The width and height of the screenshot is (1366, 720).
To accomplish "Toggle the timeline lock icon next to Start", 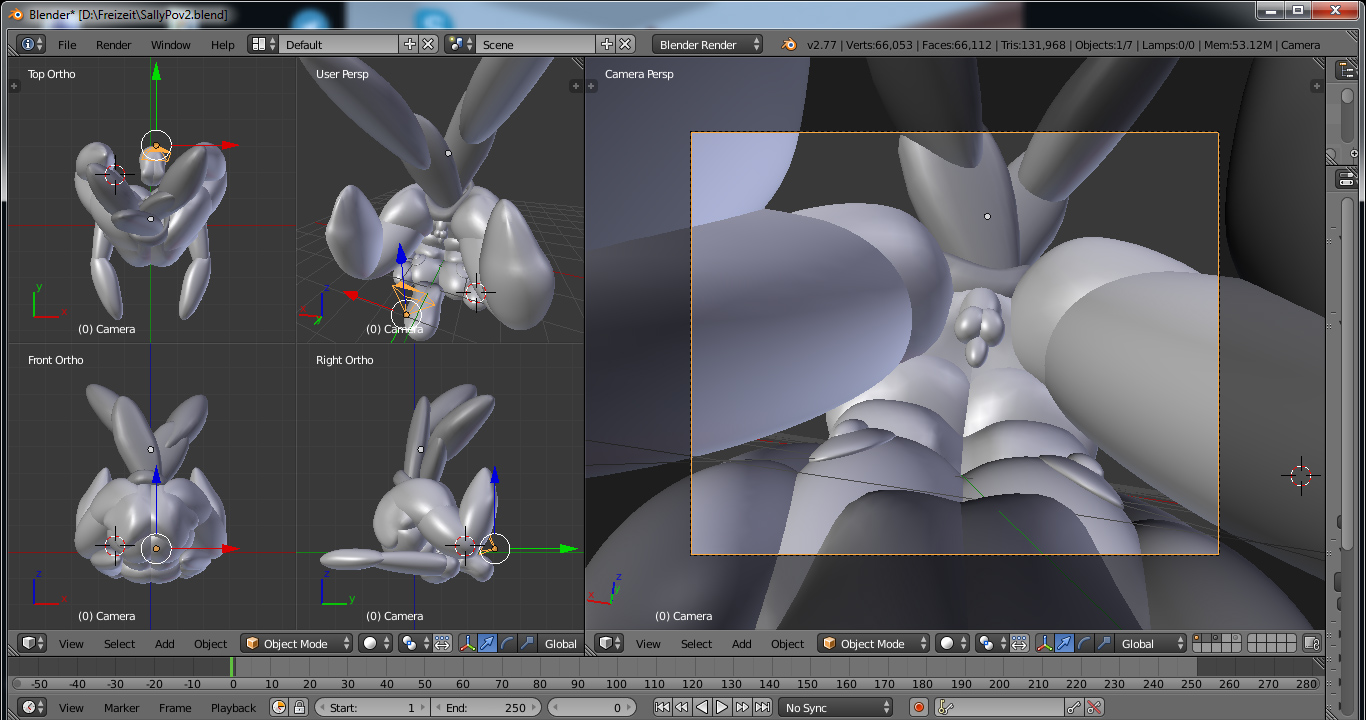I will point(299,708).
